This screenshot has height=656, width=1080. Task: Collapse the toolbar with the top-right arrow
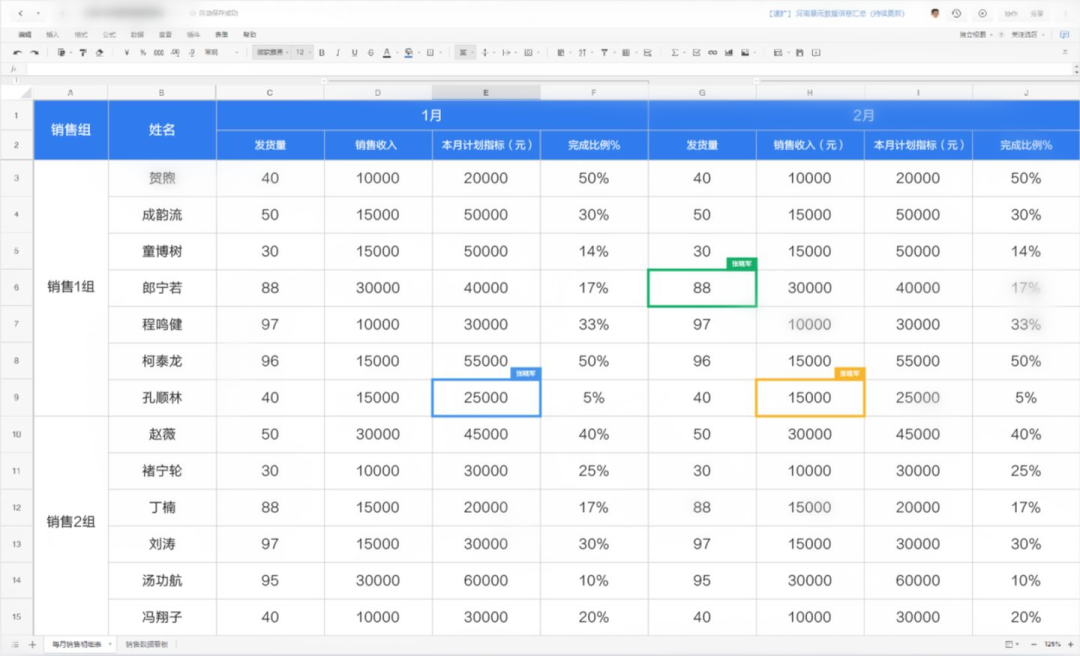click(x=1066, y=52)
